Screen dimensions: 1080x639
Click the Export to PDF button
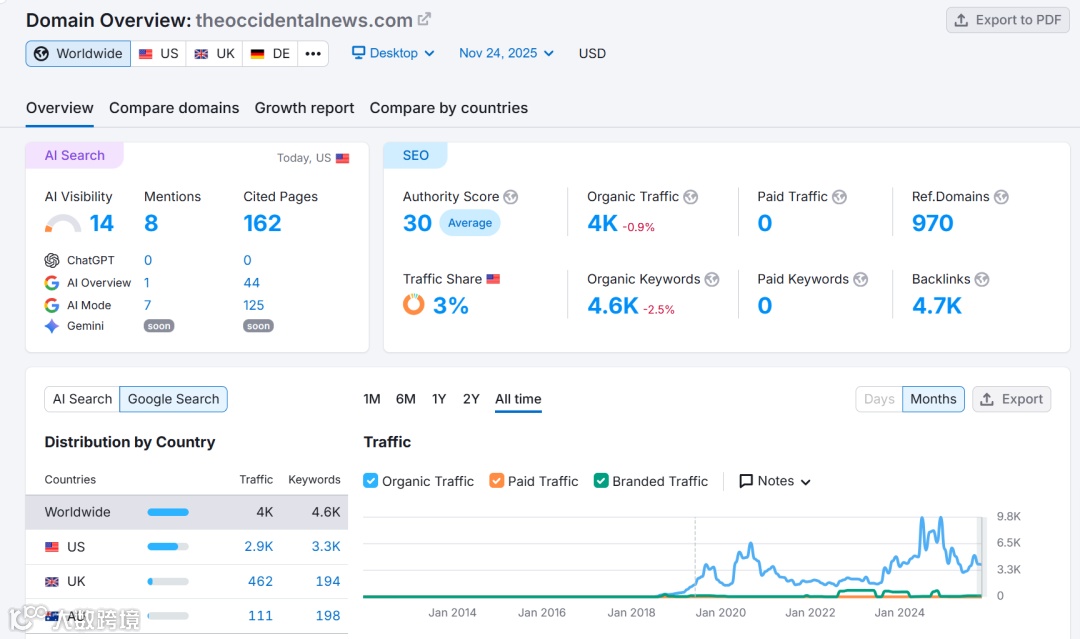point(1008,20)
